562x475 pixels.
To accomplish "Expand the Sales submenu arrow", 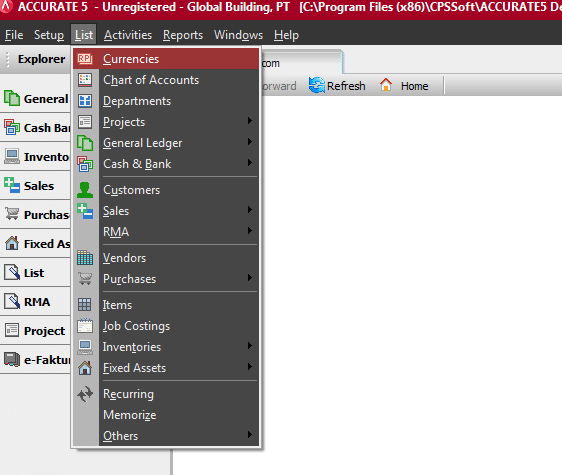I will [x=250, y=210].
